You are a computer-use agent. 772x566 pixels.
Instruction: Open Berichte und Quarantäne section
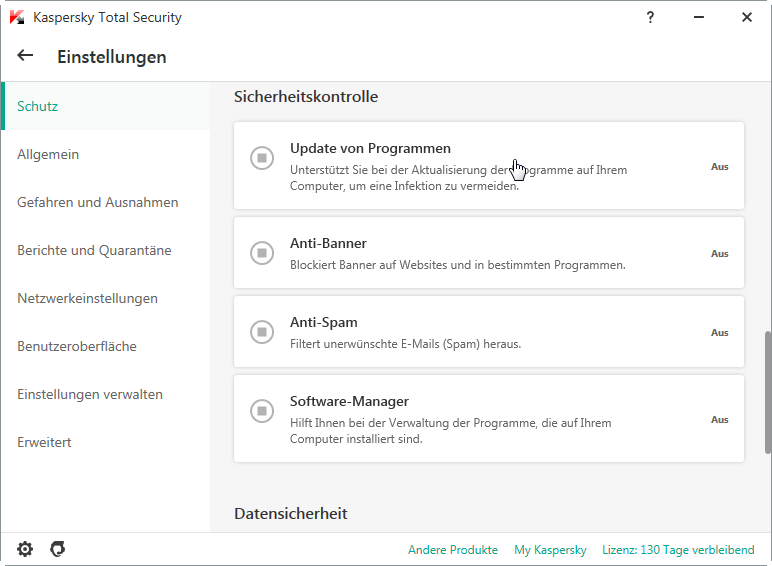tap(94, 250)
